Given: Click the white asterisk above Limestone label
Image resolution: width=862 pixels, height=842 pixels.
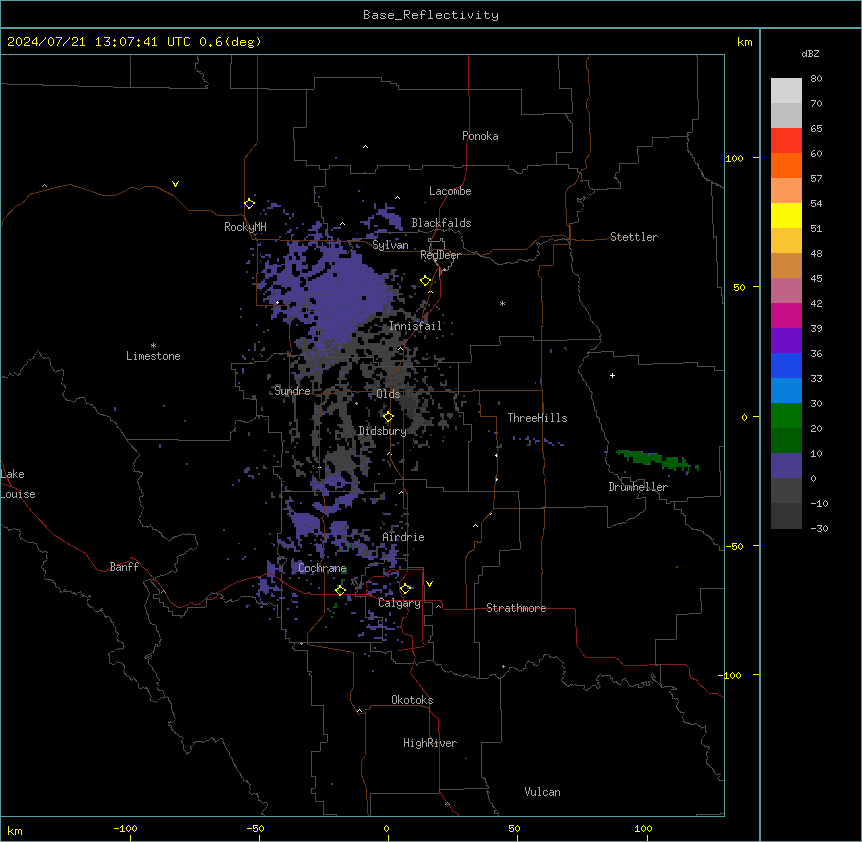Looking at the screenshot, I should [153, 346].
